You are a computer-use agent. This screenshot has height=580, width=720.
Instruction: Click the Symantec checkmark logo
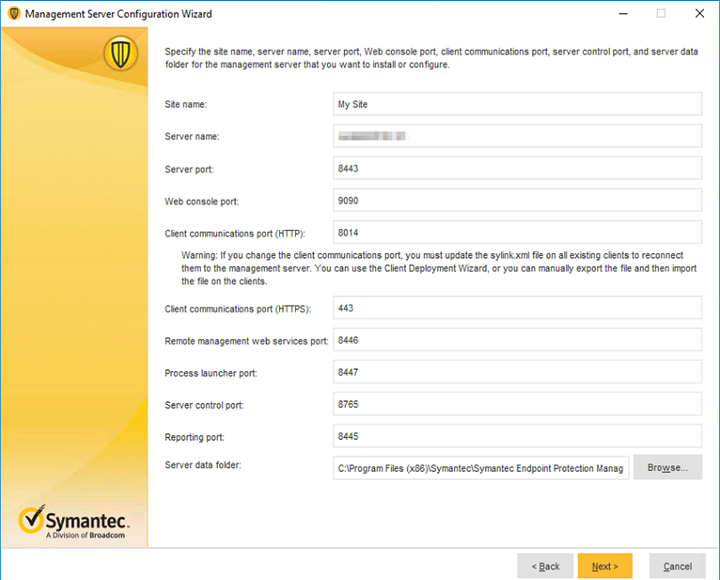tap(32, 519)
